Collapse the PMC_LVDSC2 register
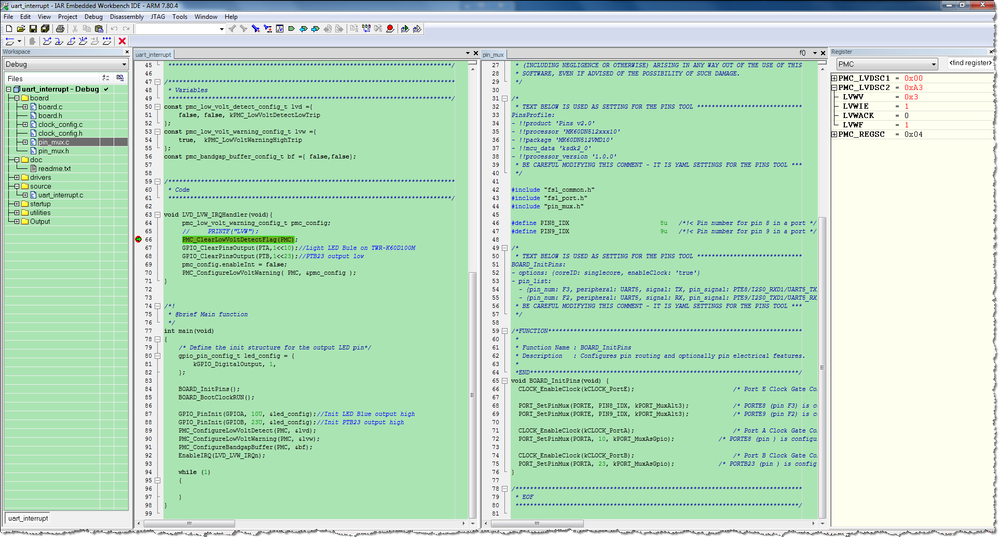 [834, 87]
